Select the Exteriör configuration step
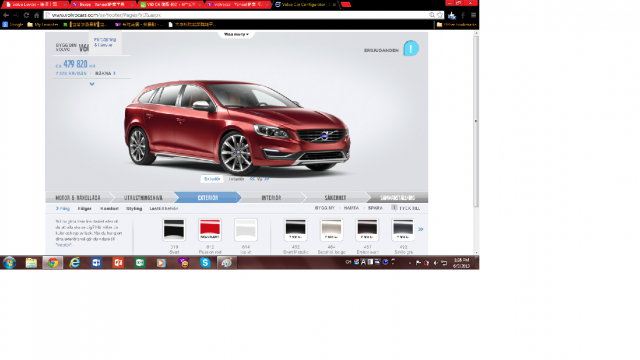This screenshot has height=360, width=640. tap(208, 198)
